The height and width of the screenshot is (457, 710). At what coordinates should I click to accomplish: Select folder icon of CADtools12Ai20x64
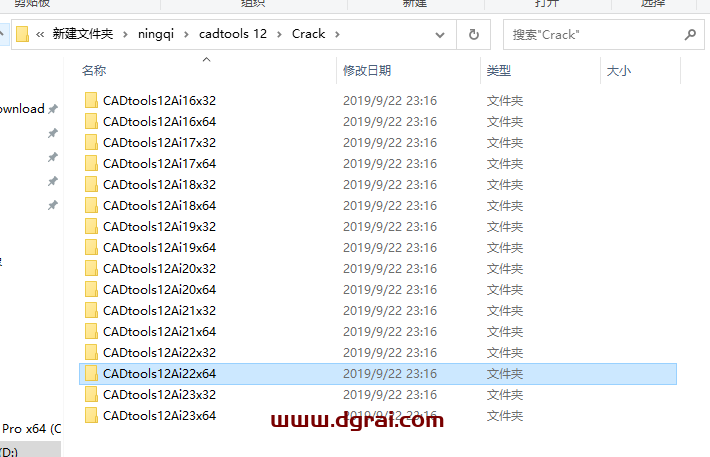point(91,289)
